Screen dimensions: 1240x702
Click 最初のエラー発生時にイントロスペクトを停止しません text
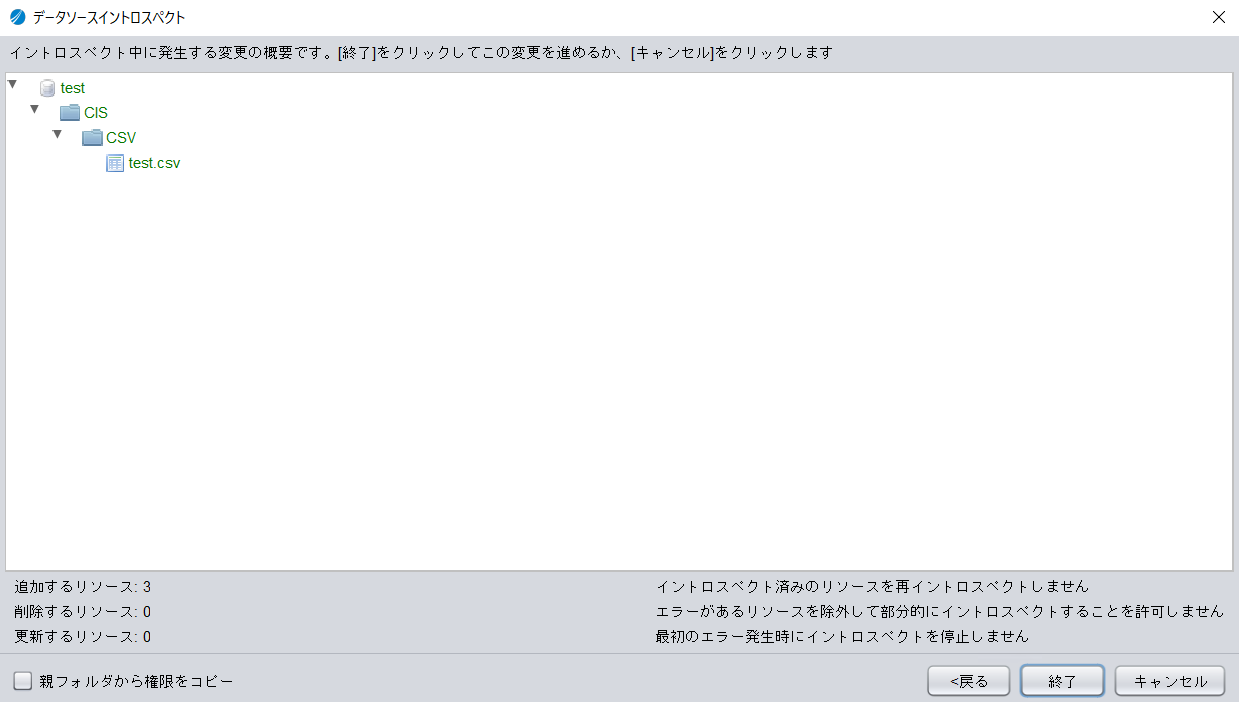point(842,636)
